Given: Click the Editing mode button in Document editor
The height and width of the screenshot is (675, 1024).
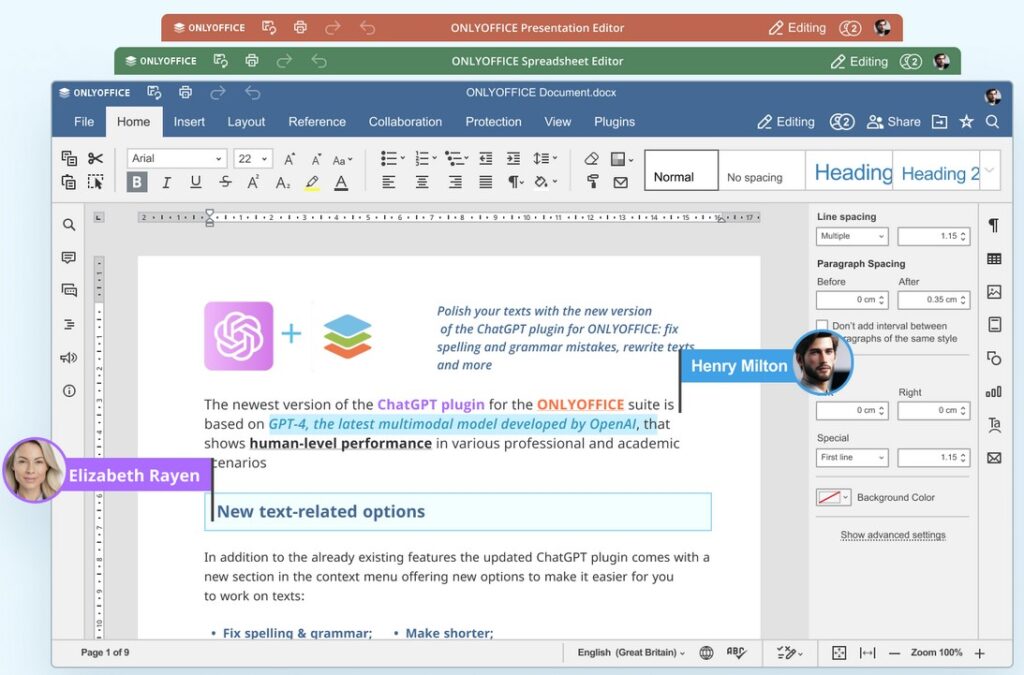Looking at the screenshot, I should point(786,122).
